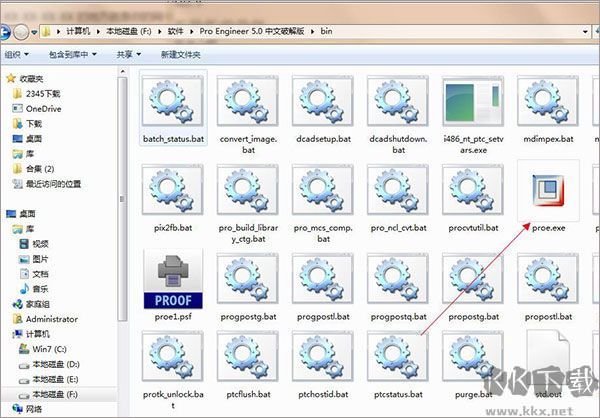Click 新建文件夹 button
Viewport: 600px width, 418px height.
coord(181,54)
